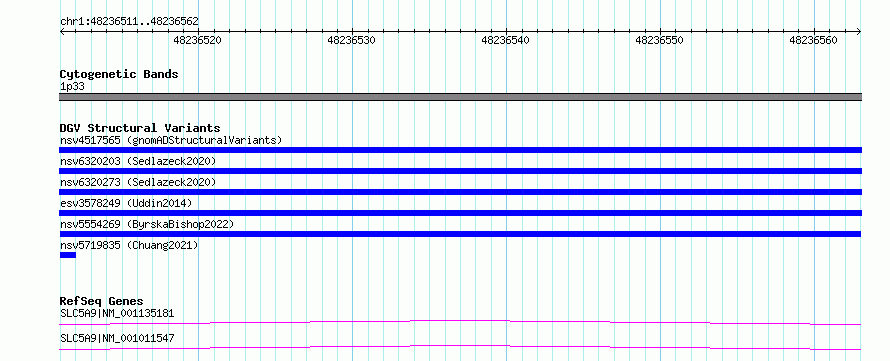Click the chr1:48236511..48236562 region label
Image resolution: width=890 pixels, height=361 pixels.
pyautogui.click(x=129, y=21)
